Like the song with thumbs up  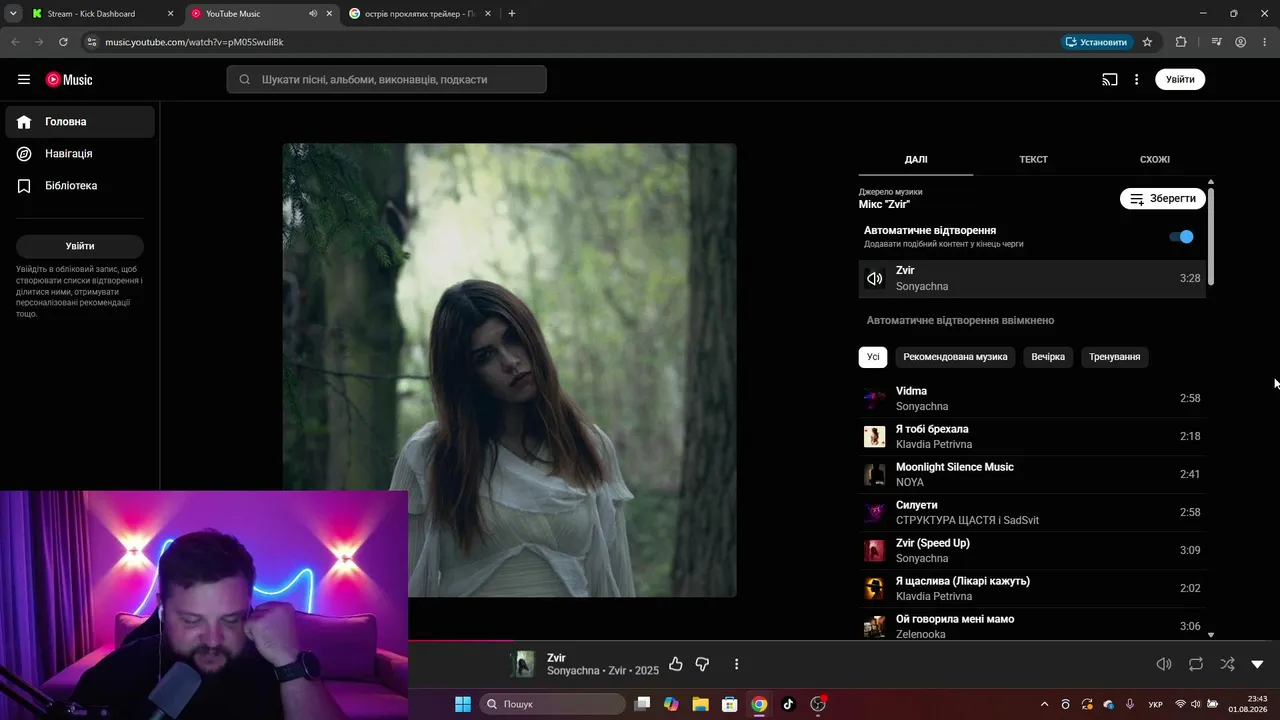coord(676,664)
